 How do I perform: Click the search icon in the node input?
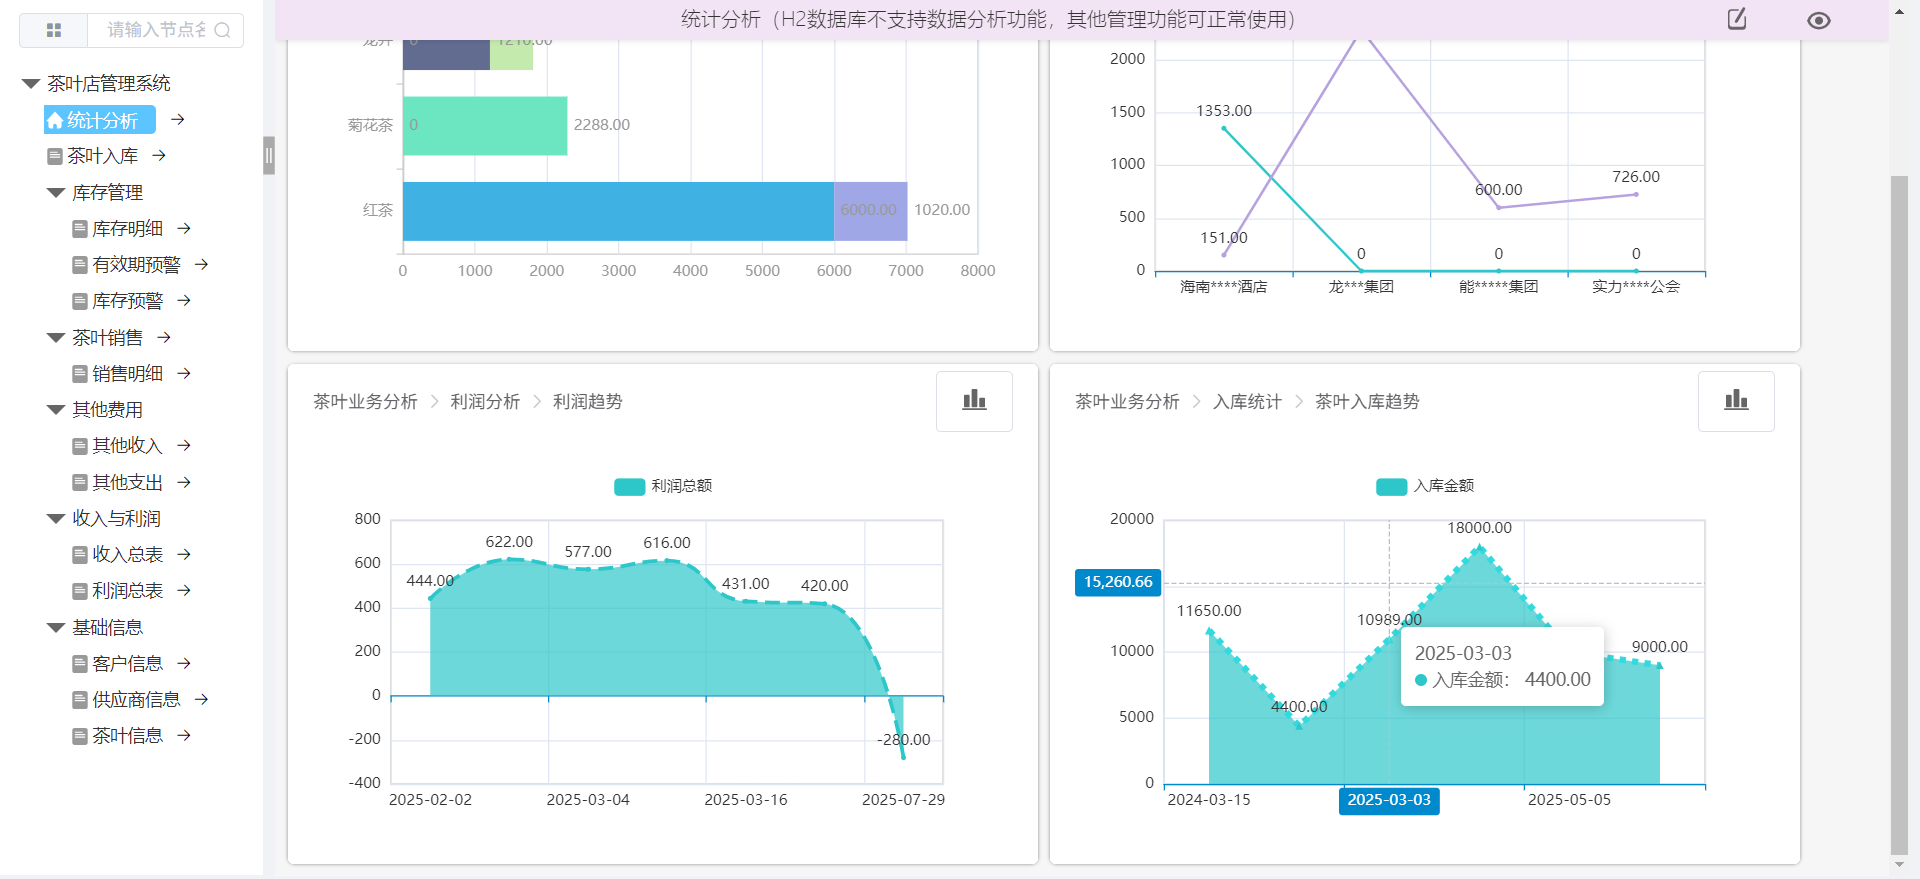point(223,30)
